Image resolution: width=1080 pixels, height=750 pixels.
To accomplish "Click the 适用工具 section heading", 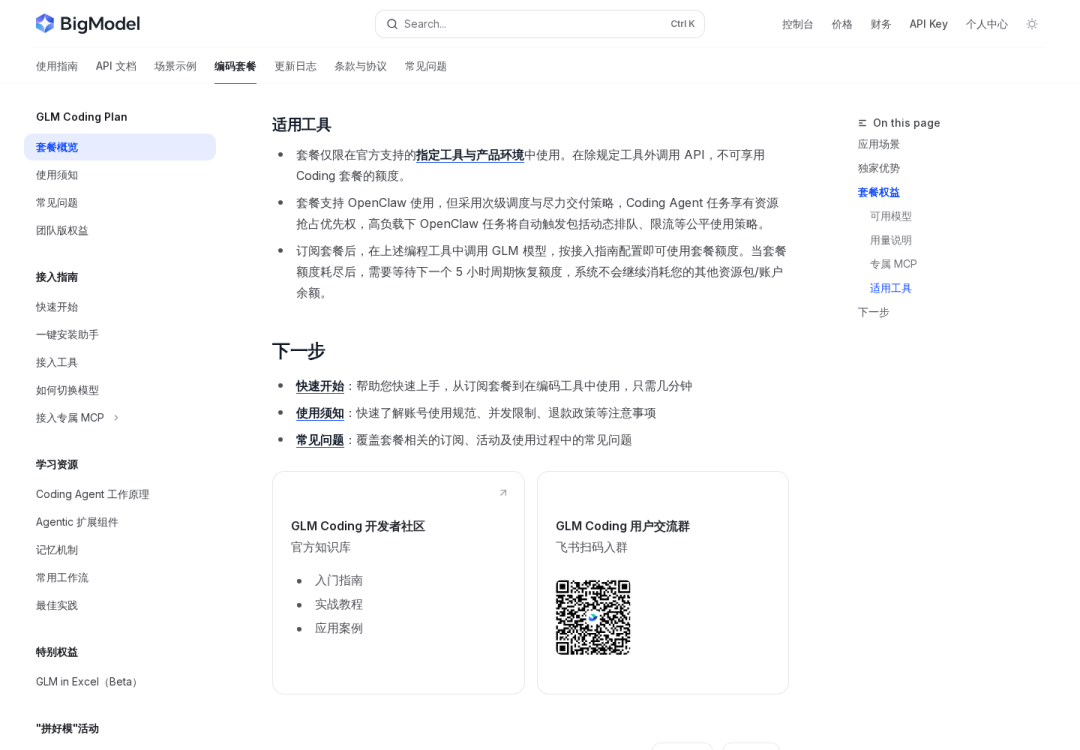I will point(302,125).
